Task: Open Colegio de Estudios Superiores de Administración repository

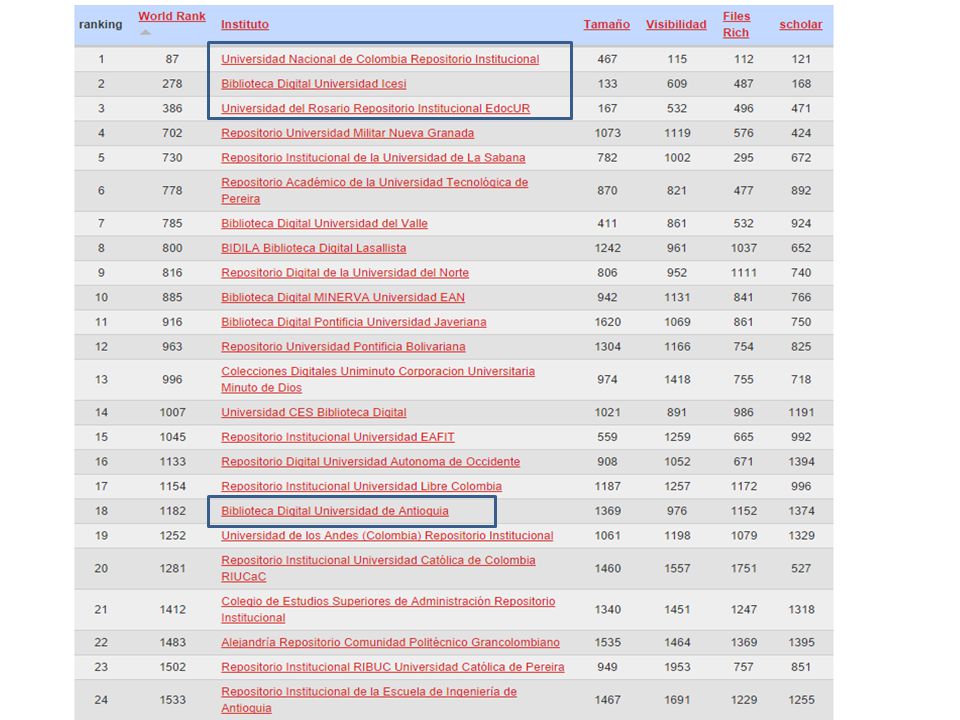Action: point(388,609)
